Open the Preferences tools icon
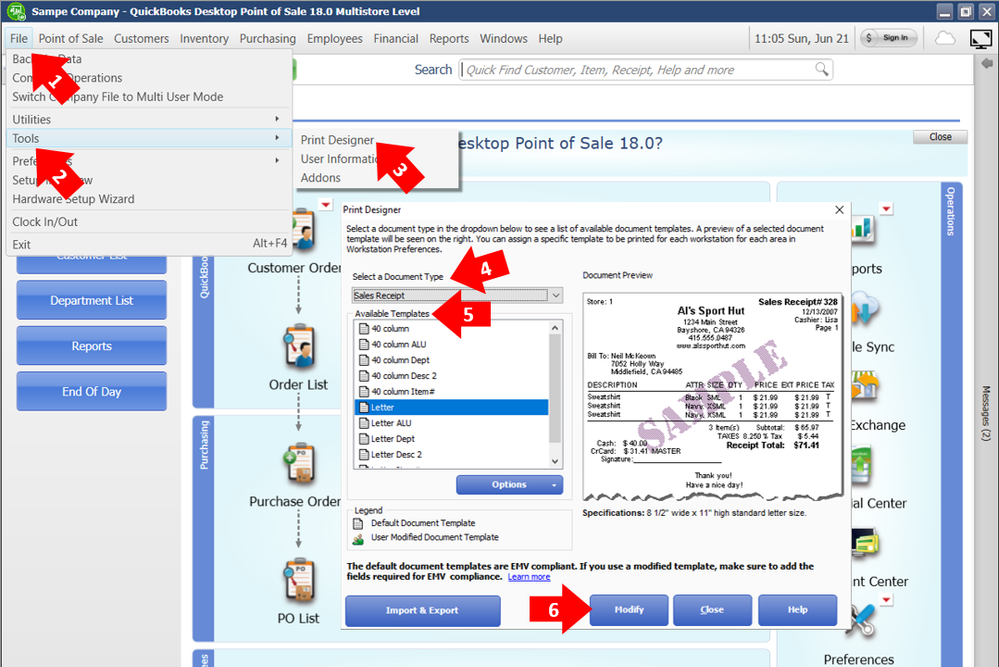The height and width of the screenshot is (667, 999). 862,620
